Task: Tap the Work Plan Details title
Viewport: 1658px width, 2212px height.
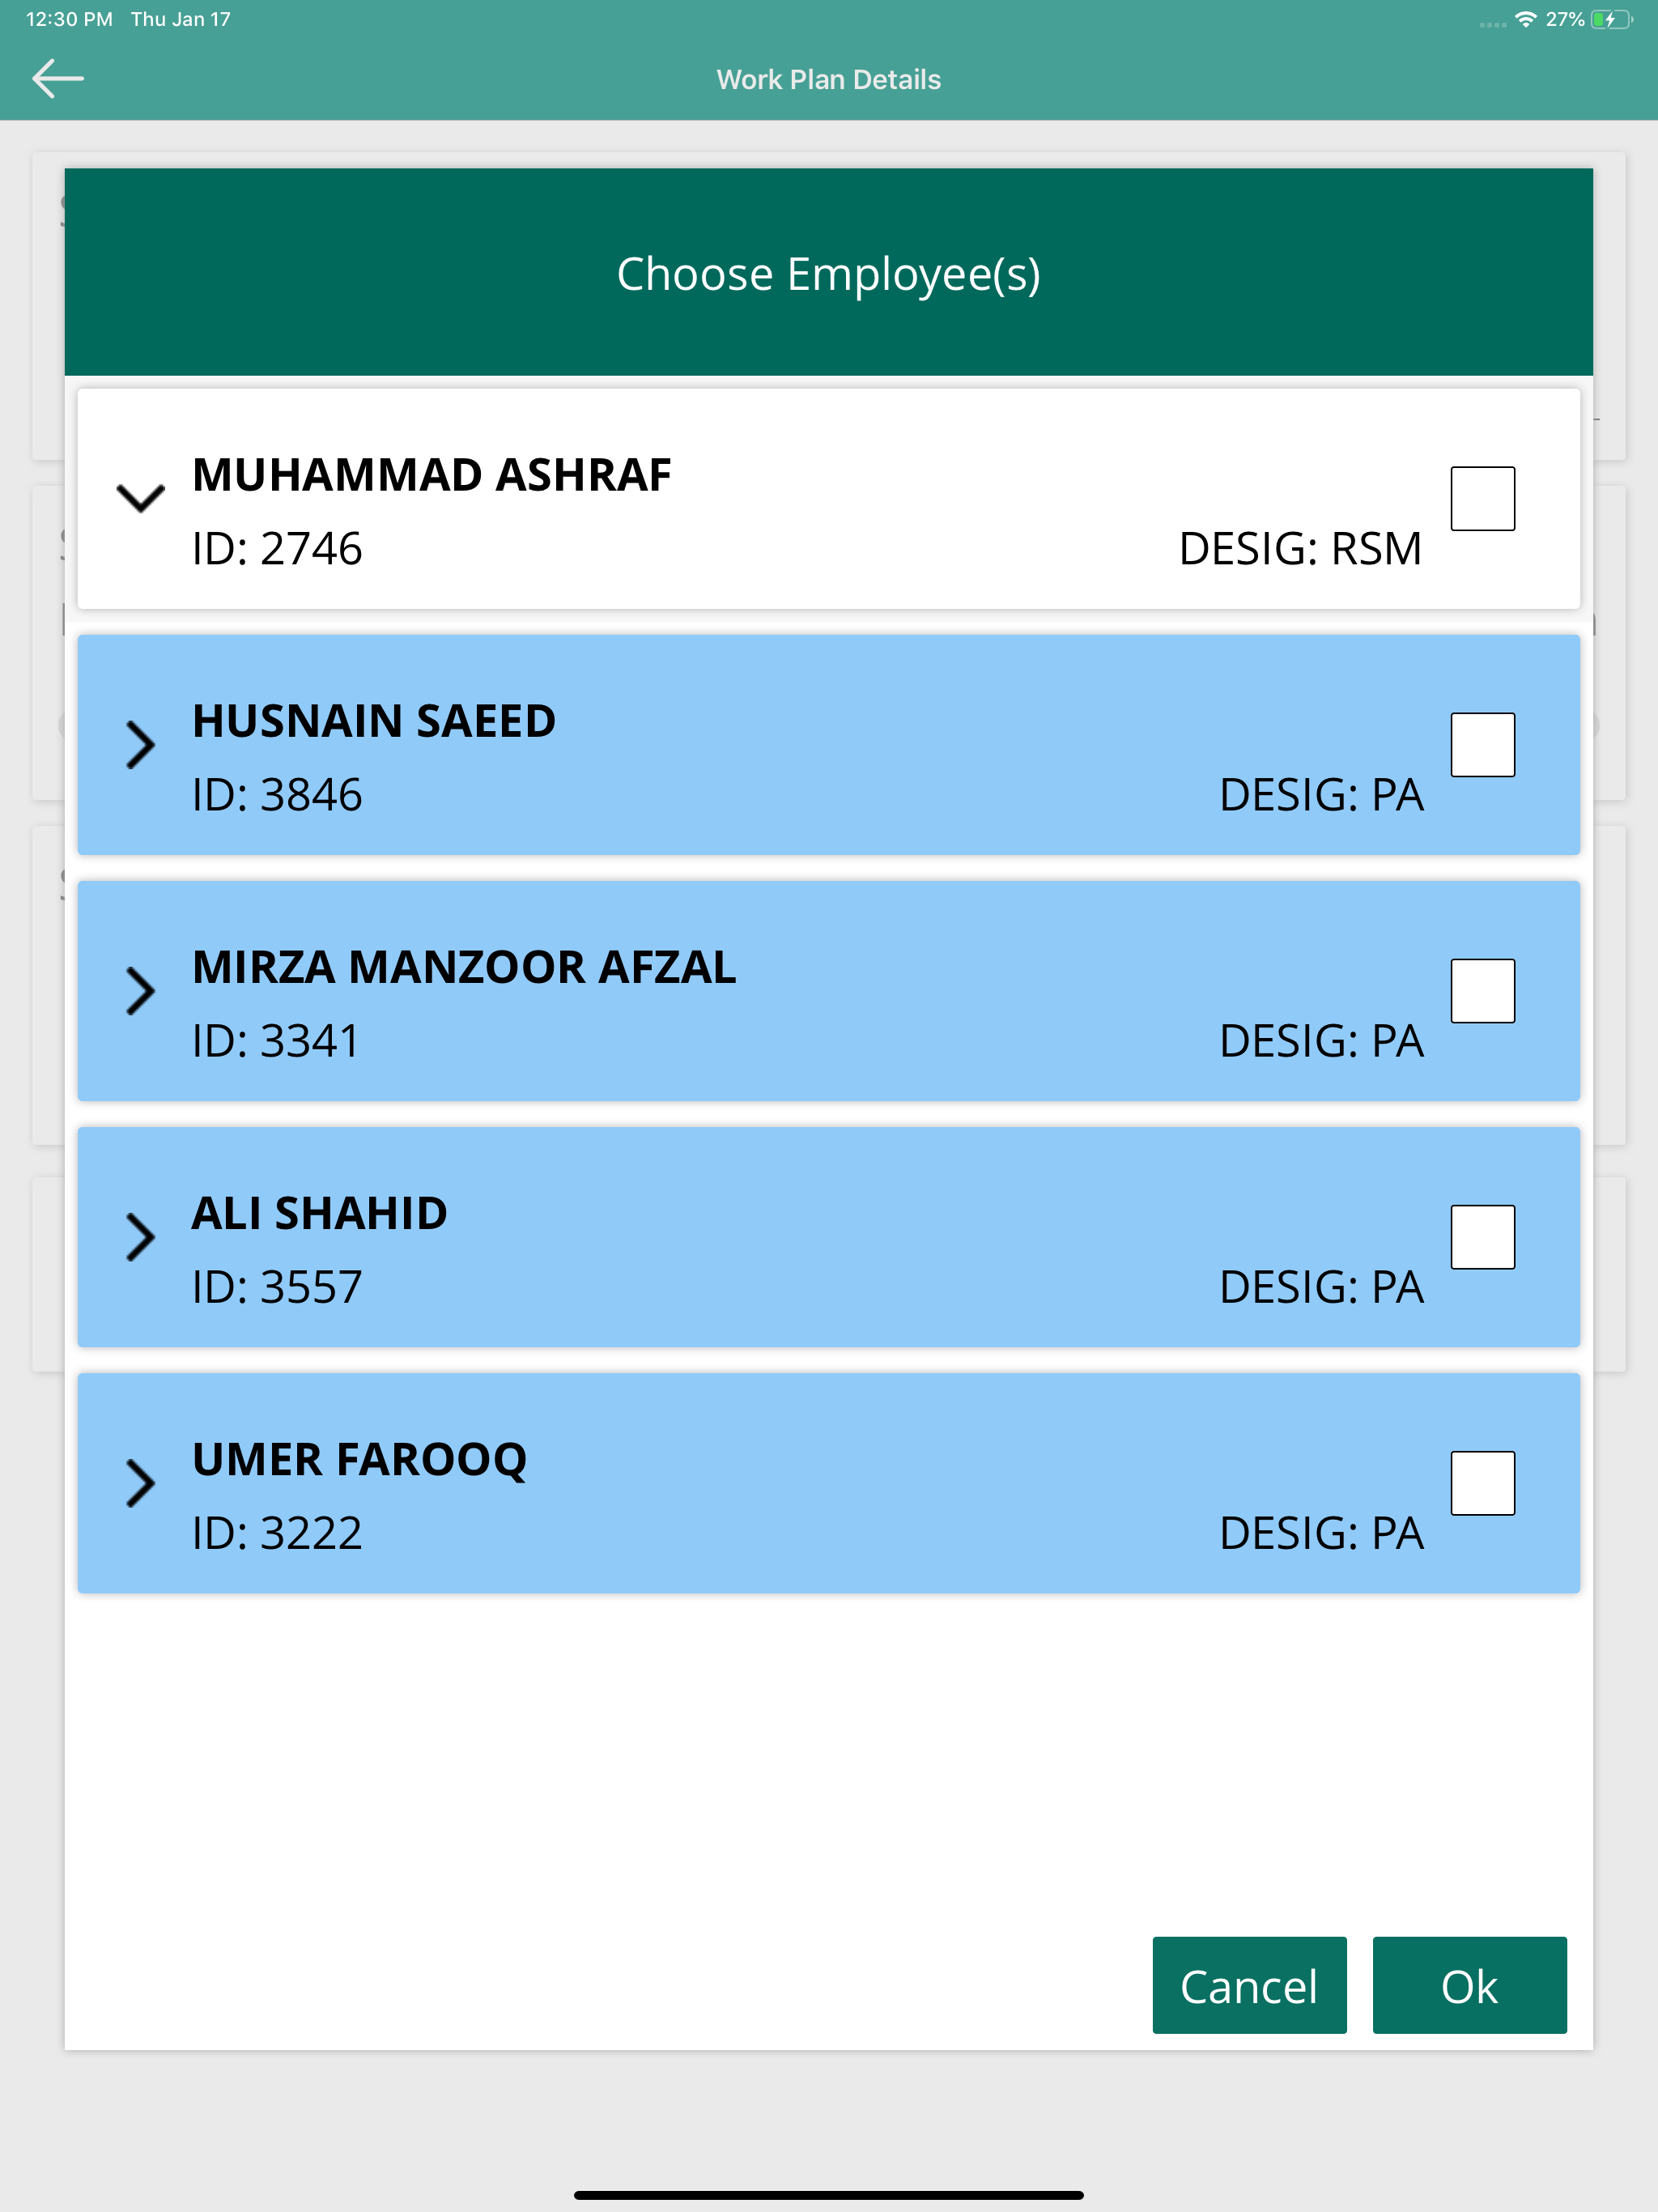Action: pyautogui.click(x=829, y=80)
